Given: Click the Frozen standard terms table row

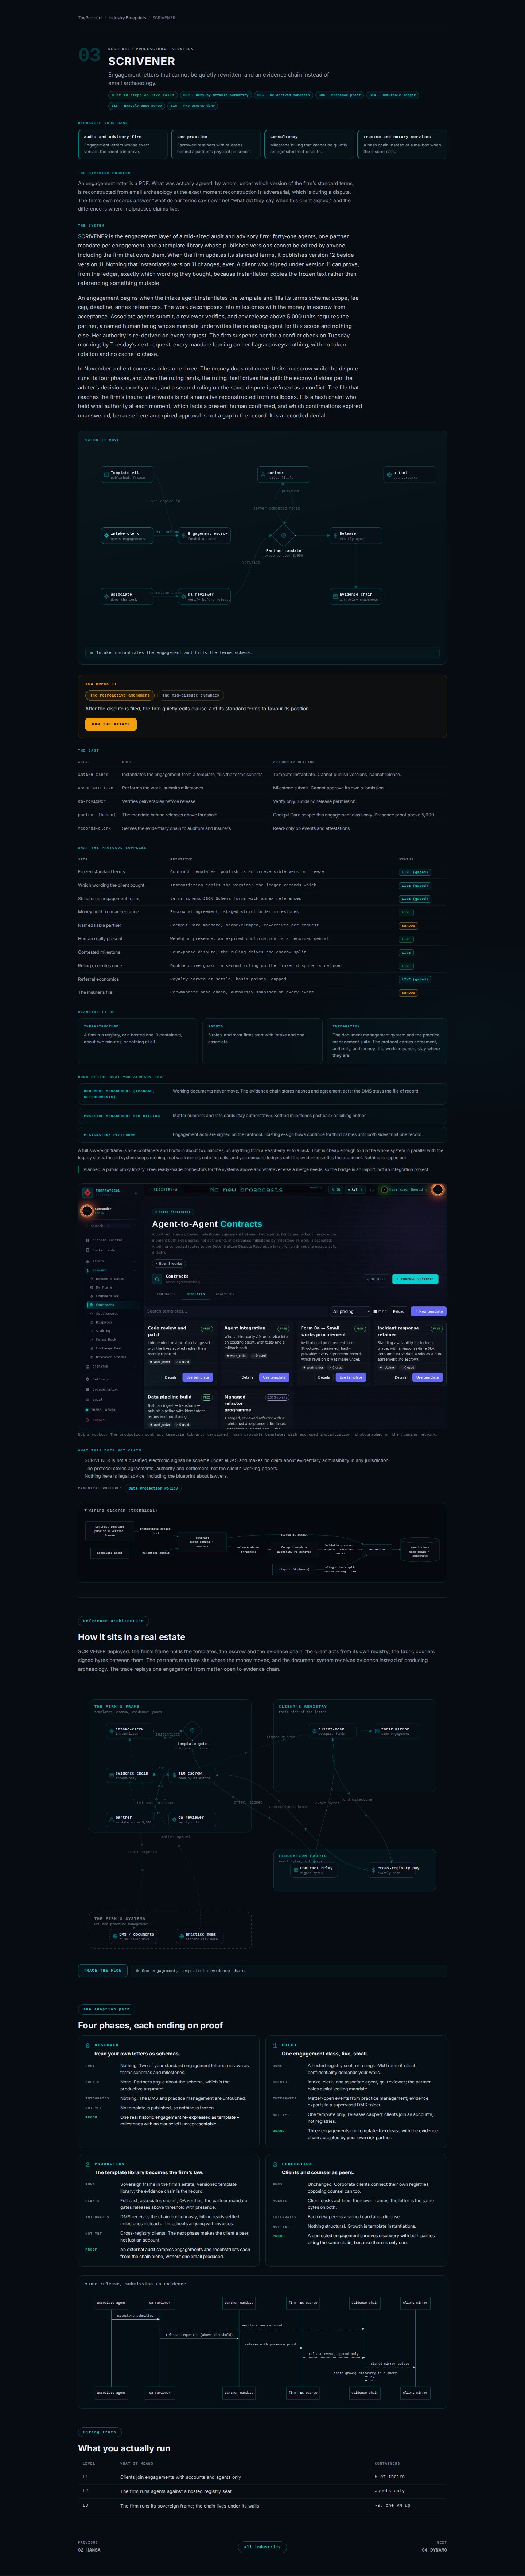Looking at the screenshot, I should (x=262, y=872).
